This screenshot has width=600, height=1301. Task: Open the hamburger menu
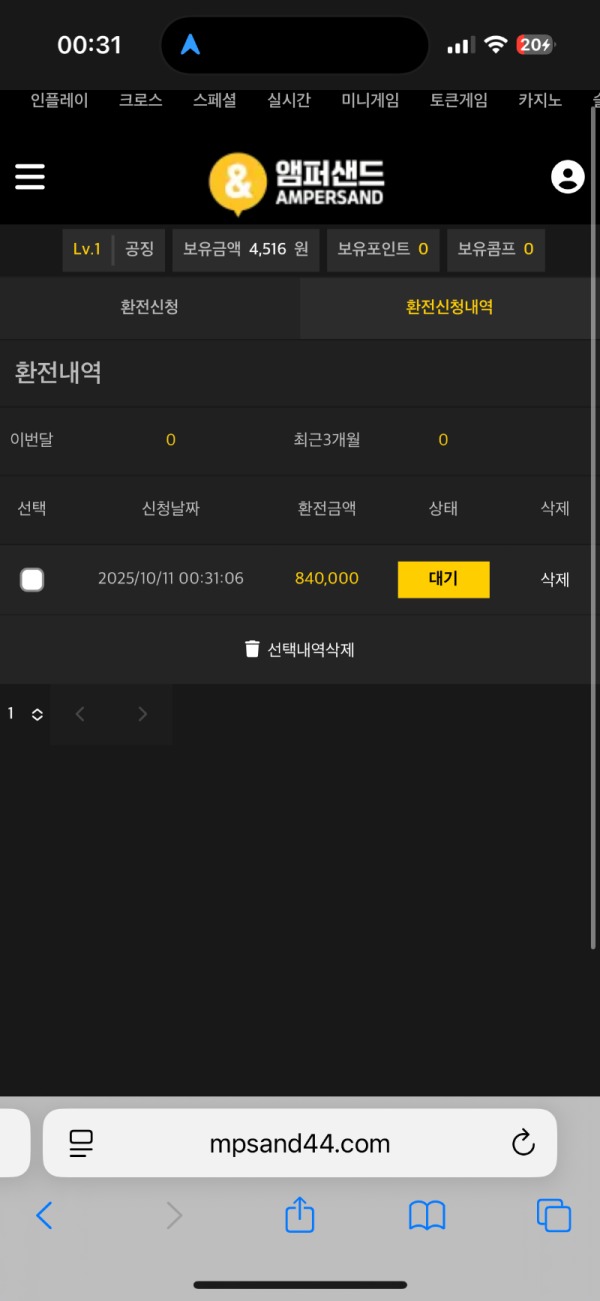[30, 177]
